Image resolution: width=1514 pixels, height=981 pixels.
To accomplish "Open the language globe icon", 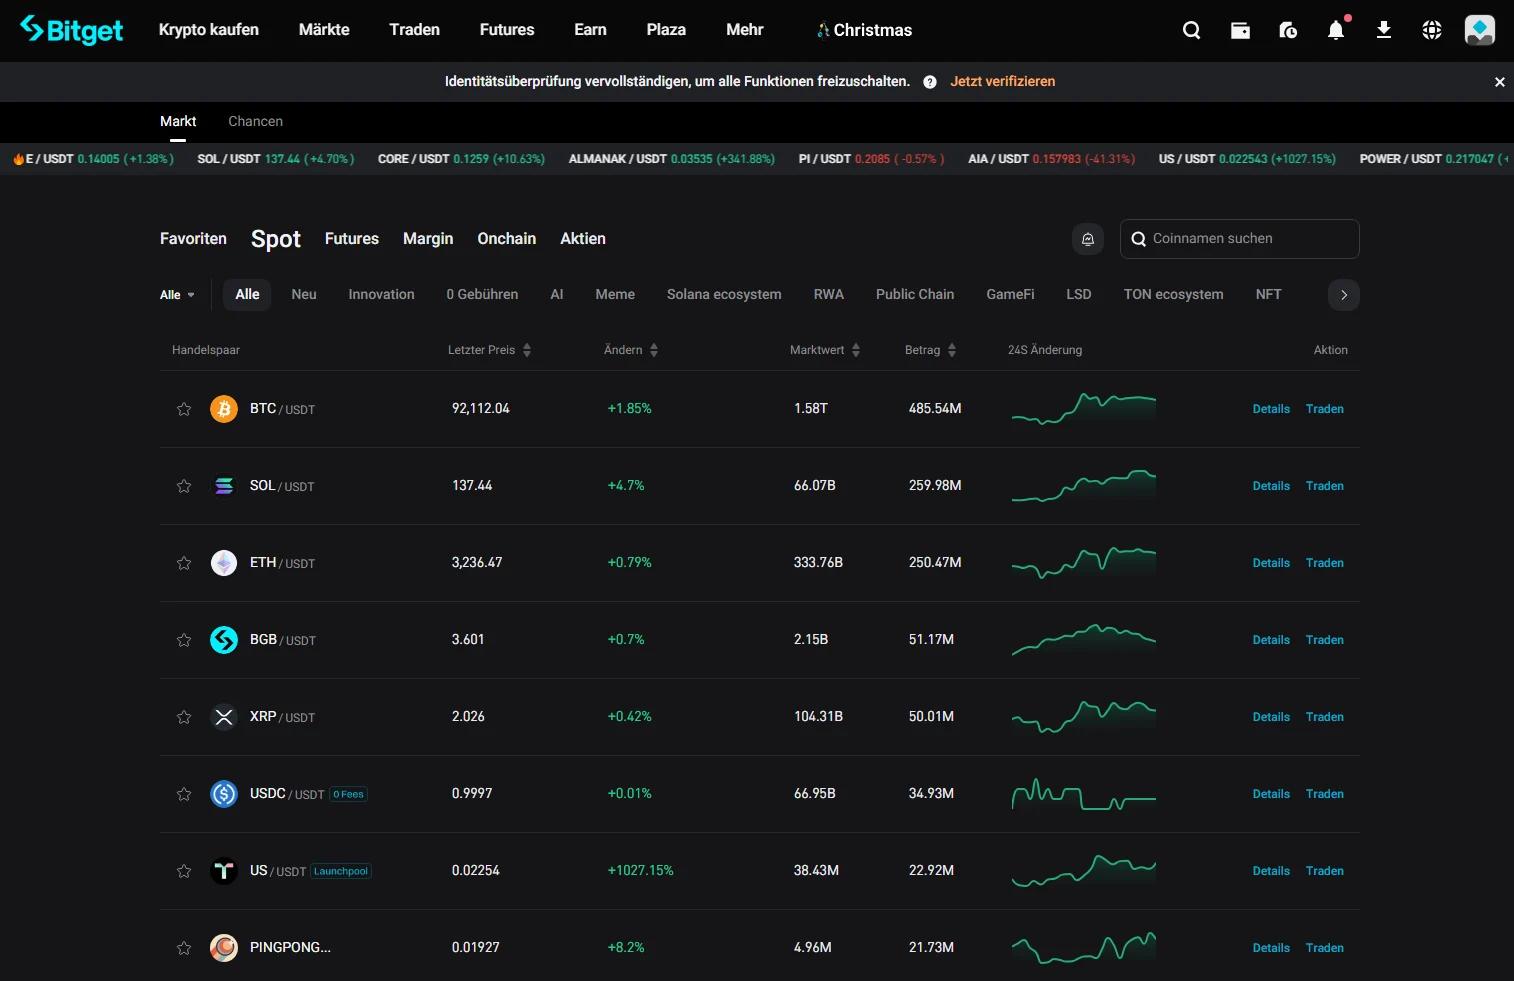I will (x=1432, y=30).
